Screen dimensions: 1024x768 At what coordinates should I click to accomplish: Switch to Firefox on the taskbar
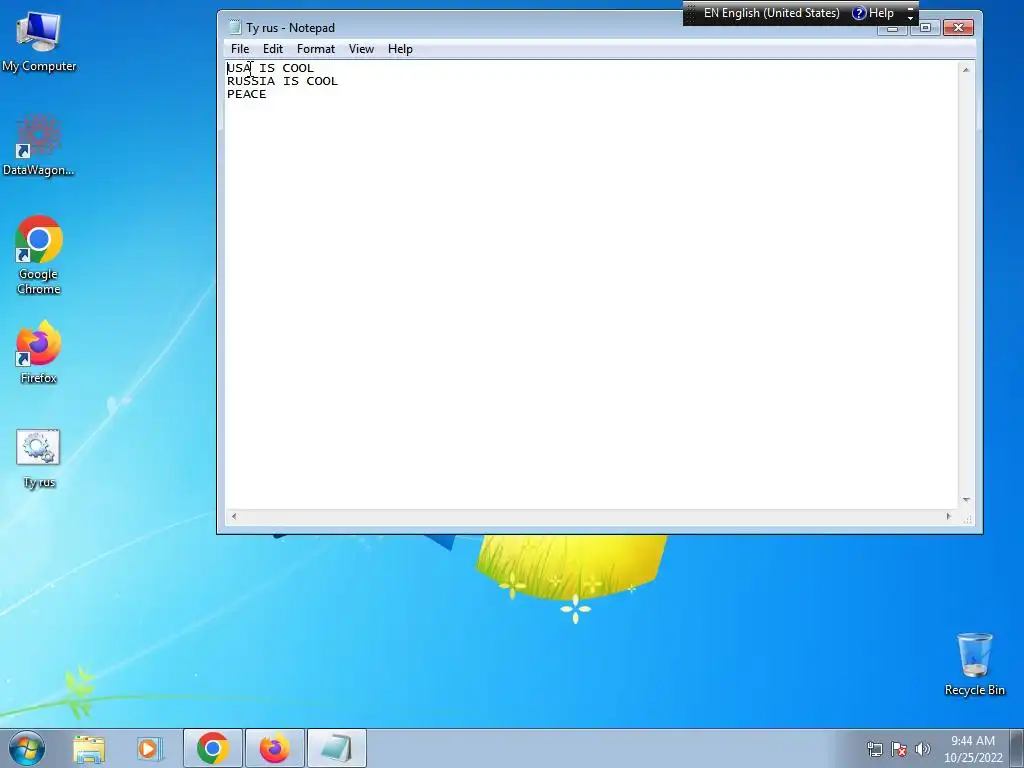tap(274, 748)
